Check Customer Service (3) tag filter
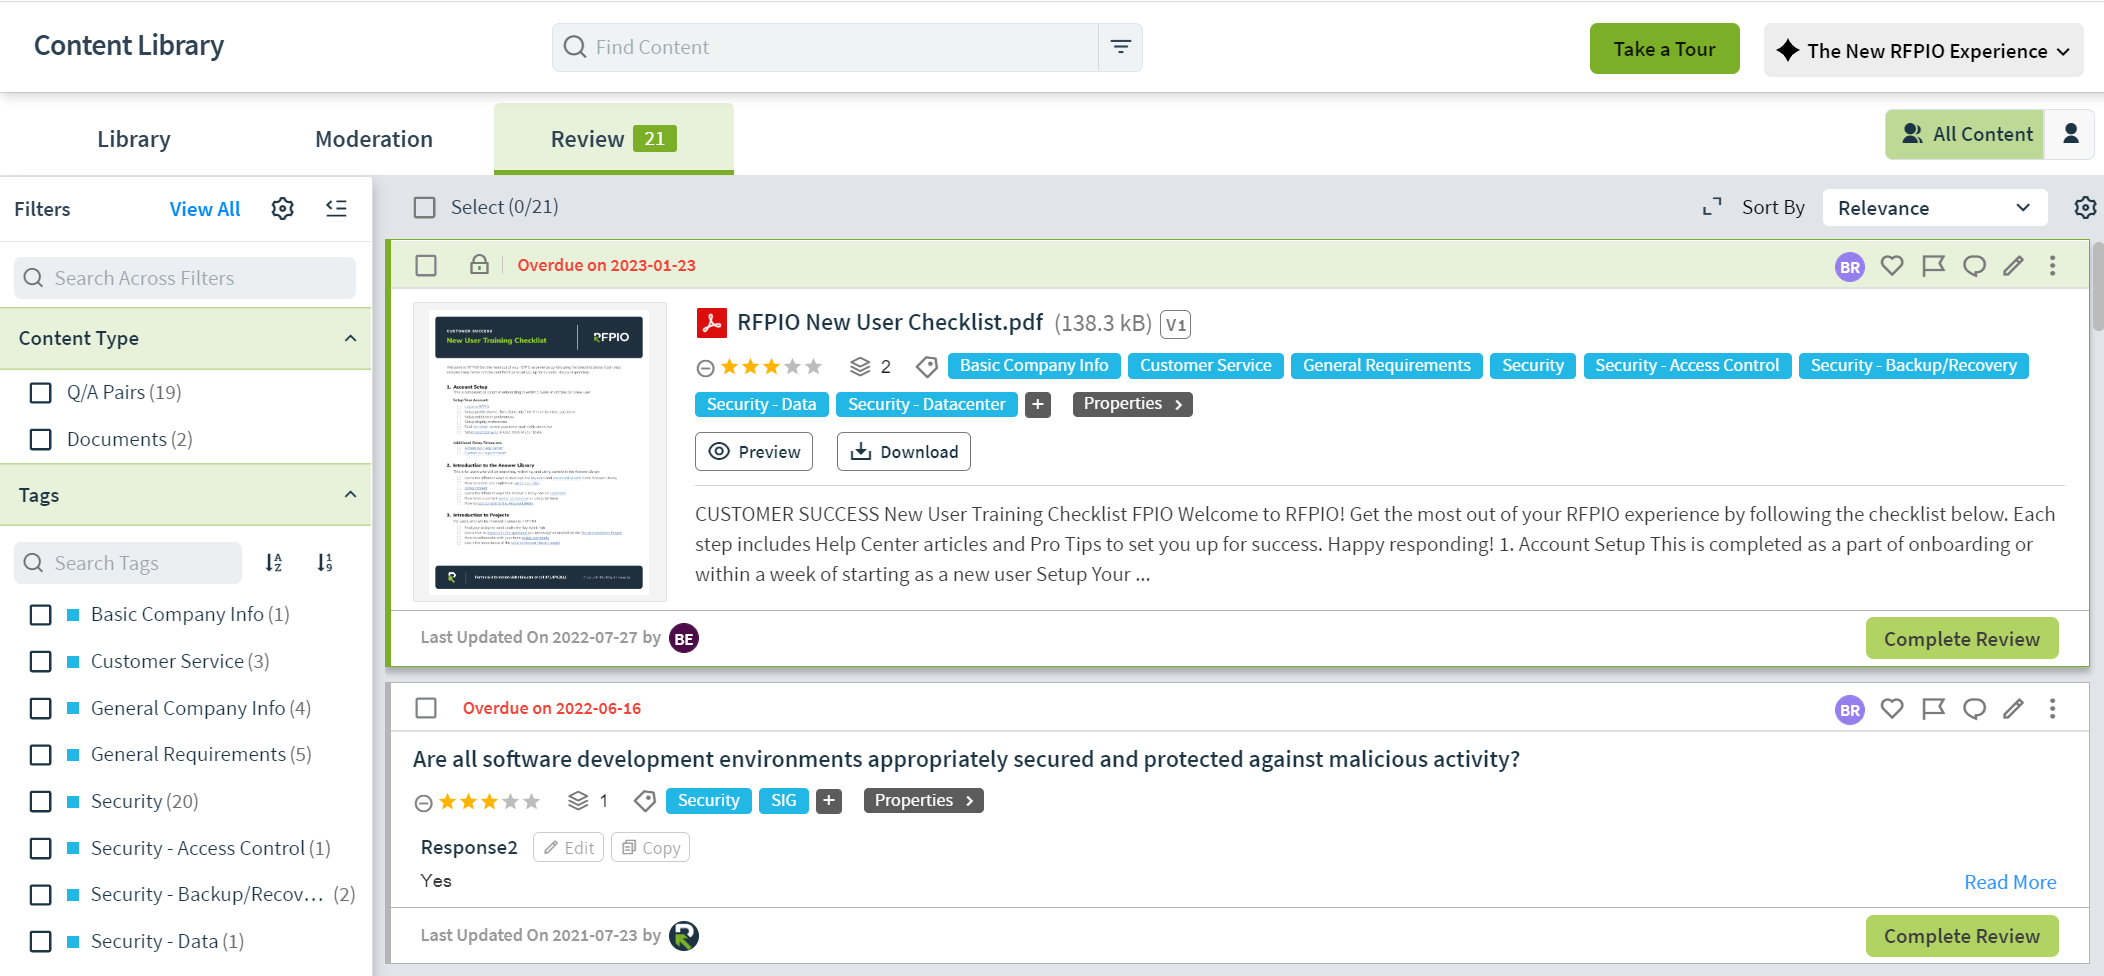Image resolution: width=2104 pixels, height=976 pixels. coord(41,661)
